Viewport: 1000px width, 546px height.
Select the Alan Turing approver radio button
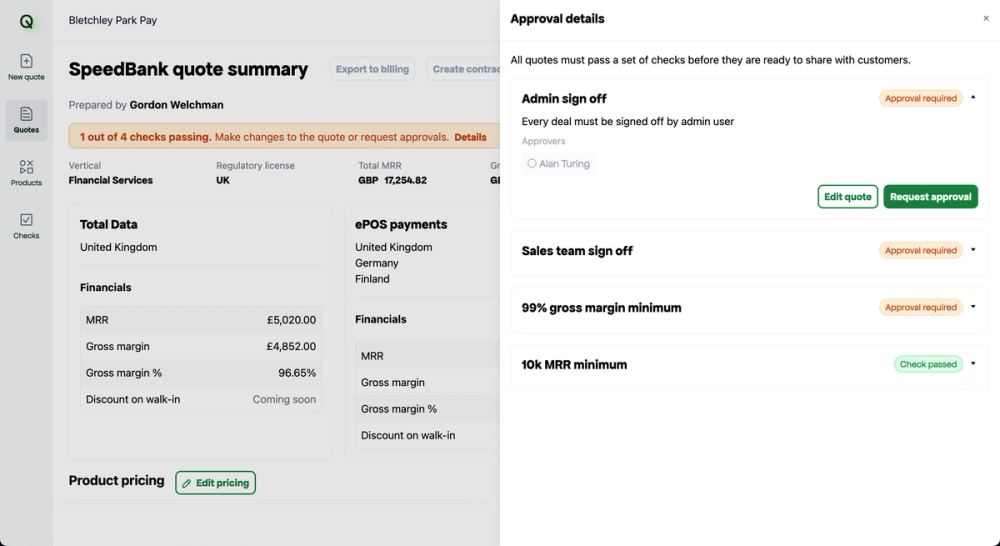coord(532,163)
